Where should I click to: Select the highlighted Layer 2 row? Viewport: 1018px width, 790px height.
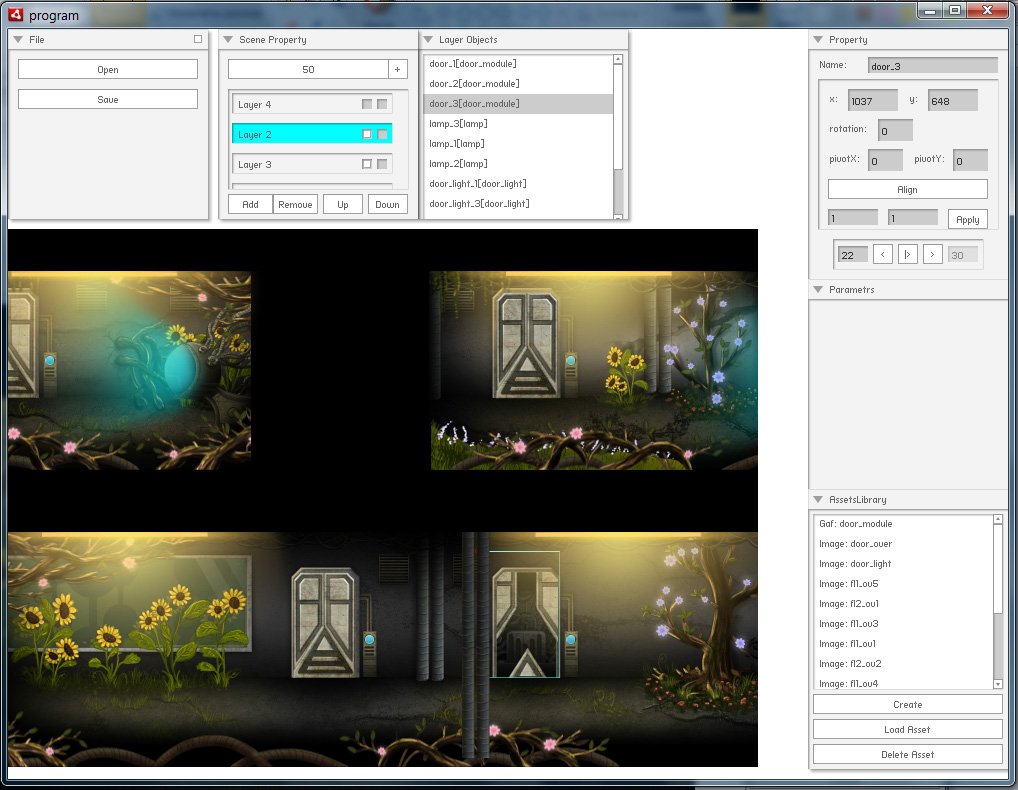click(x=312, y=134)
